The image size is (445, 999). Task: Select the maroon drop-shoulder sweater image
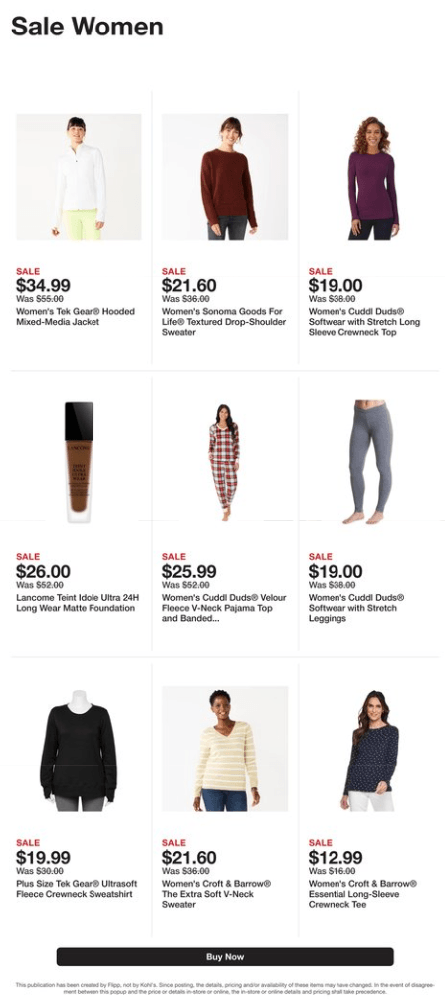pyautogui.click(x=224, y=177)
